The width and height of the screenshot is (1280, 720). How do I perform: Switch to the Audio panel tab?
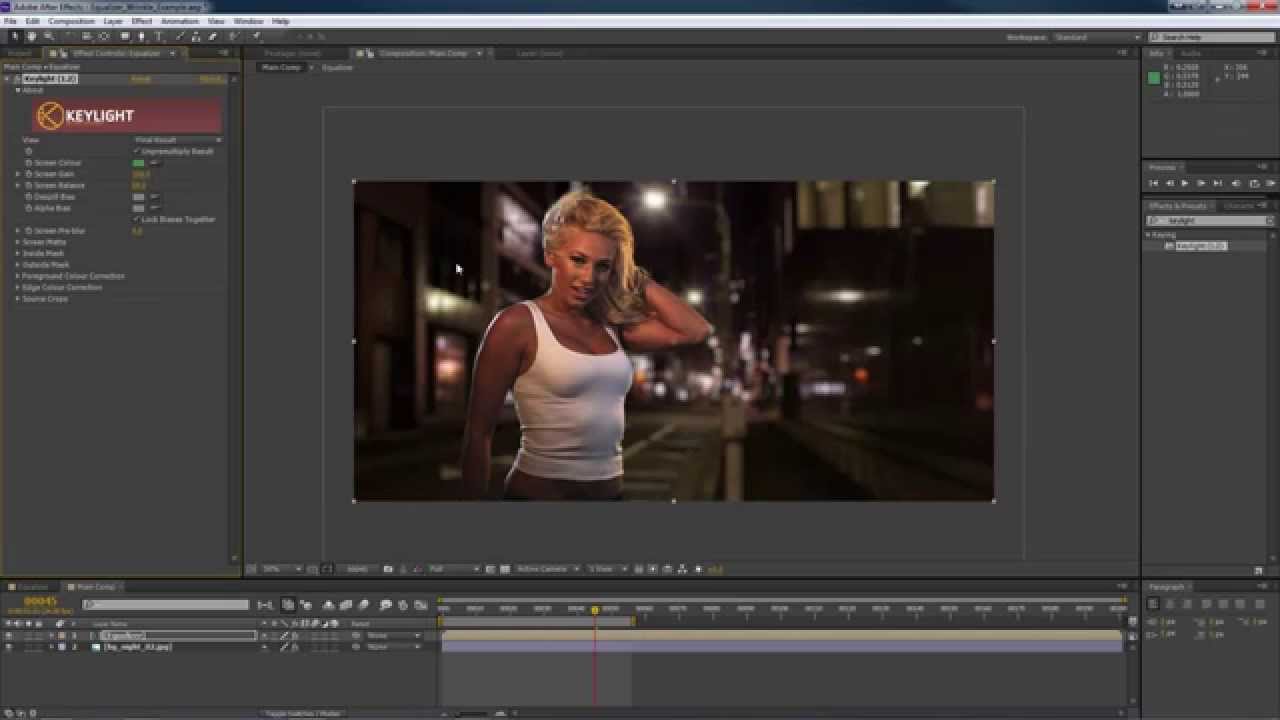pos(1191,53)
